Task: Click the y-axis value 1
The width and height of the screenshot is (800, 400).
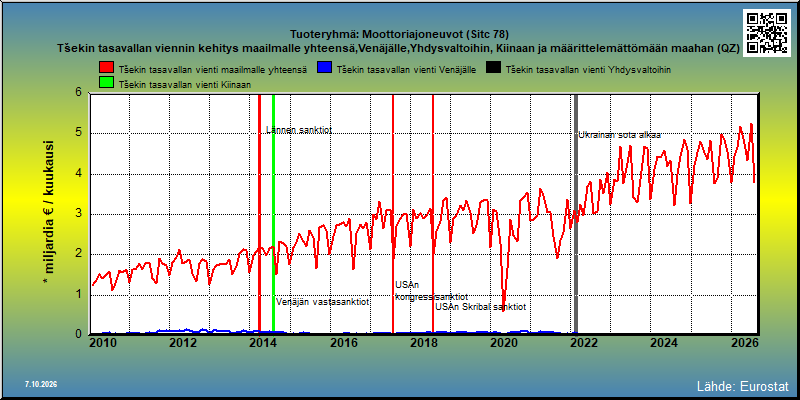Action: (x=79, y=294)
